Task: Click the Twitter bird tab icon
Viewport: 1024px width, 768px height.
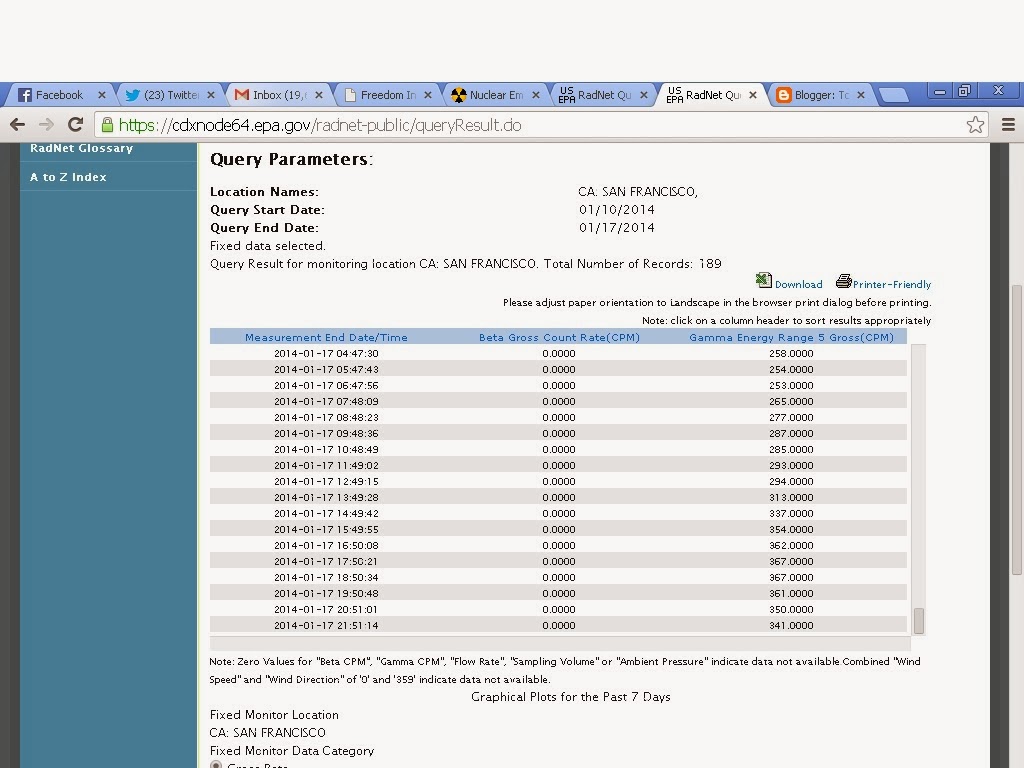Action: (x=133, y=95)
